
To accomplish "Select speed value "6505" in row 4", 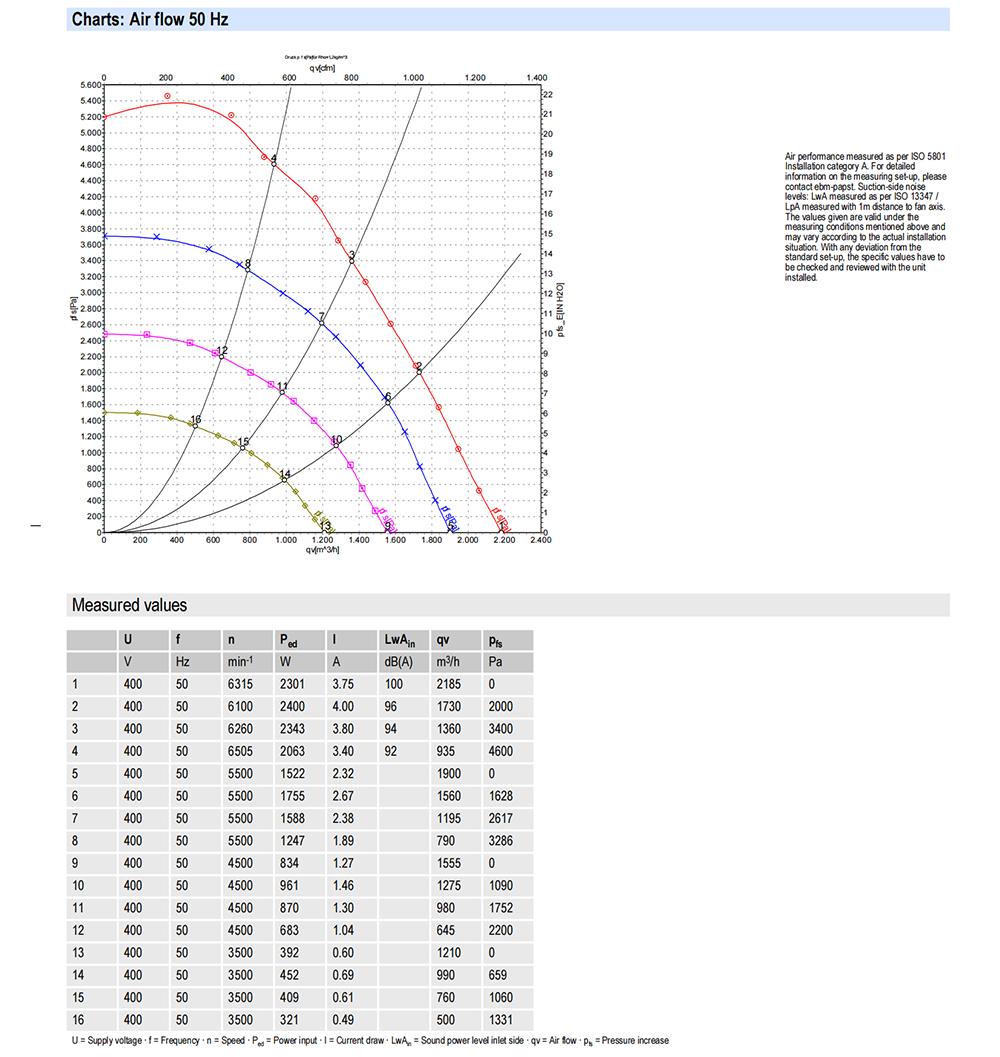I will [x=240, y=751].
